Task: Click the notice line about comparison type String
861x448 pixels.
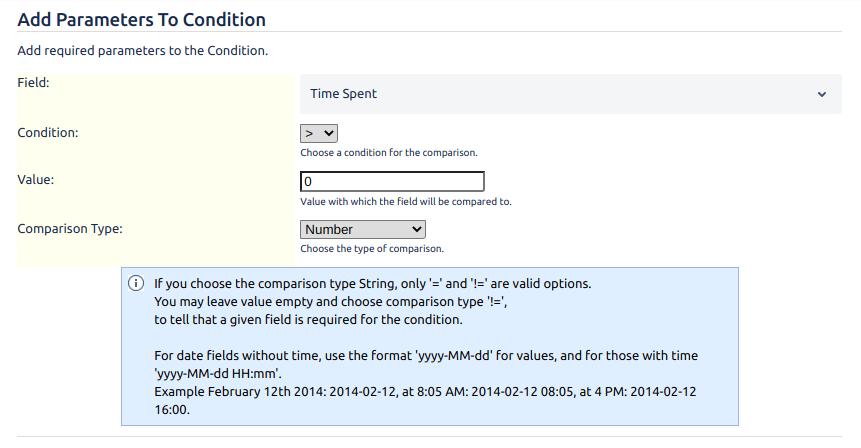Action: click(372, 283)
